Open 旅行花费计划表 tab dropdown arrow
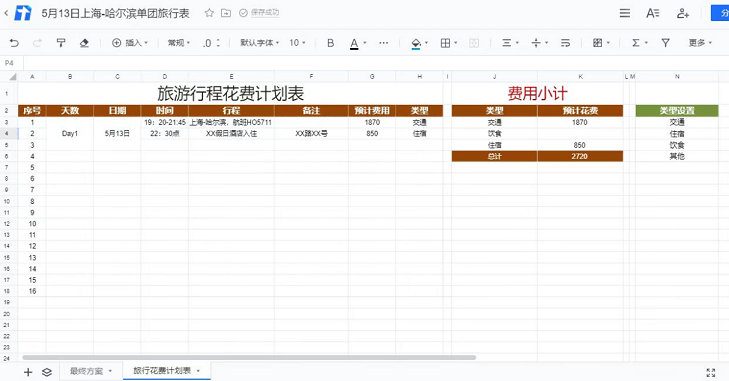The height and width of the screenshot is (381, 729). 198,371
